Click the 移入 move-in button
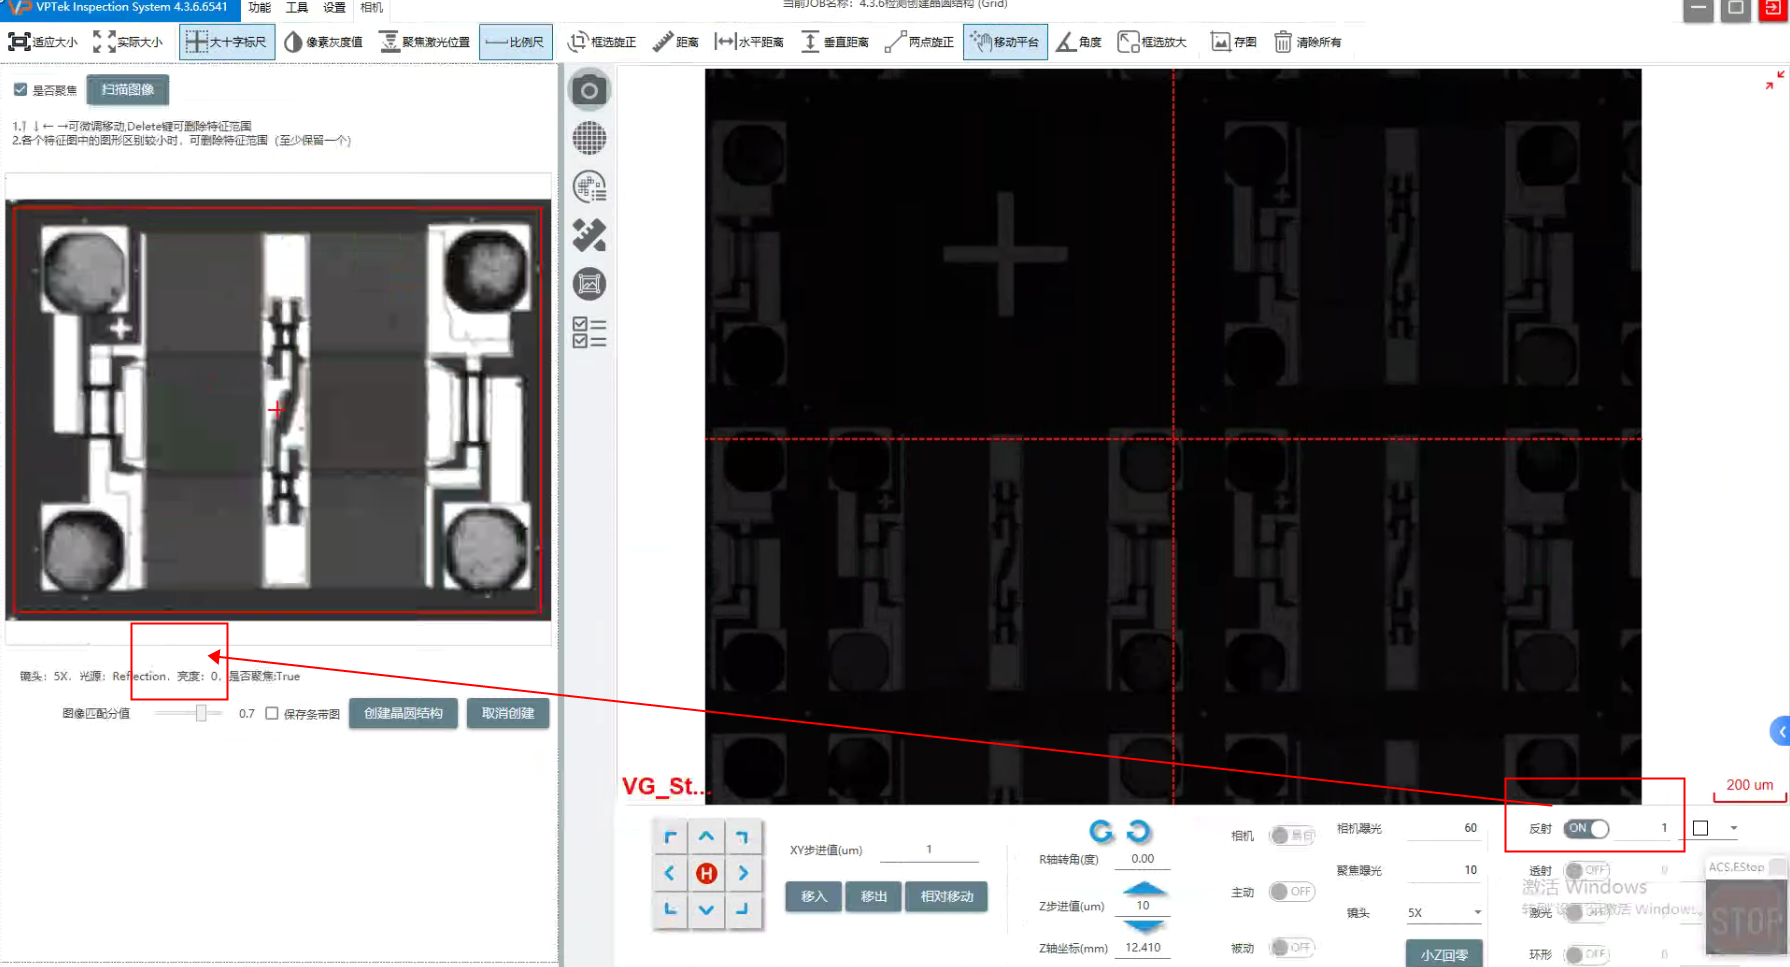 tap(814, 896)
